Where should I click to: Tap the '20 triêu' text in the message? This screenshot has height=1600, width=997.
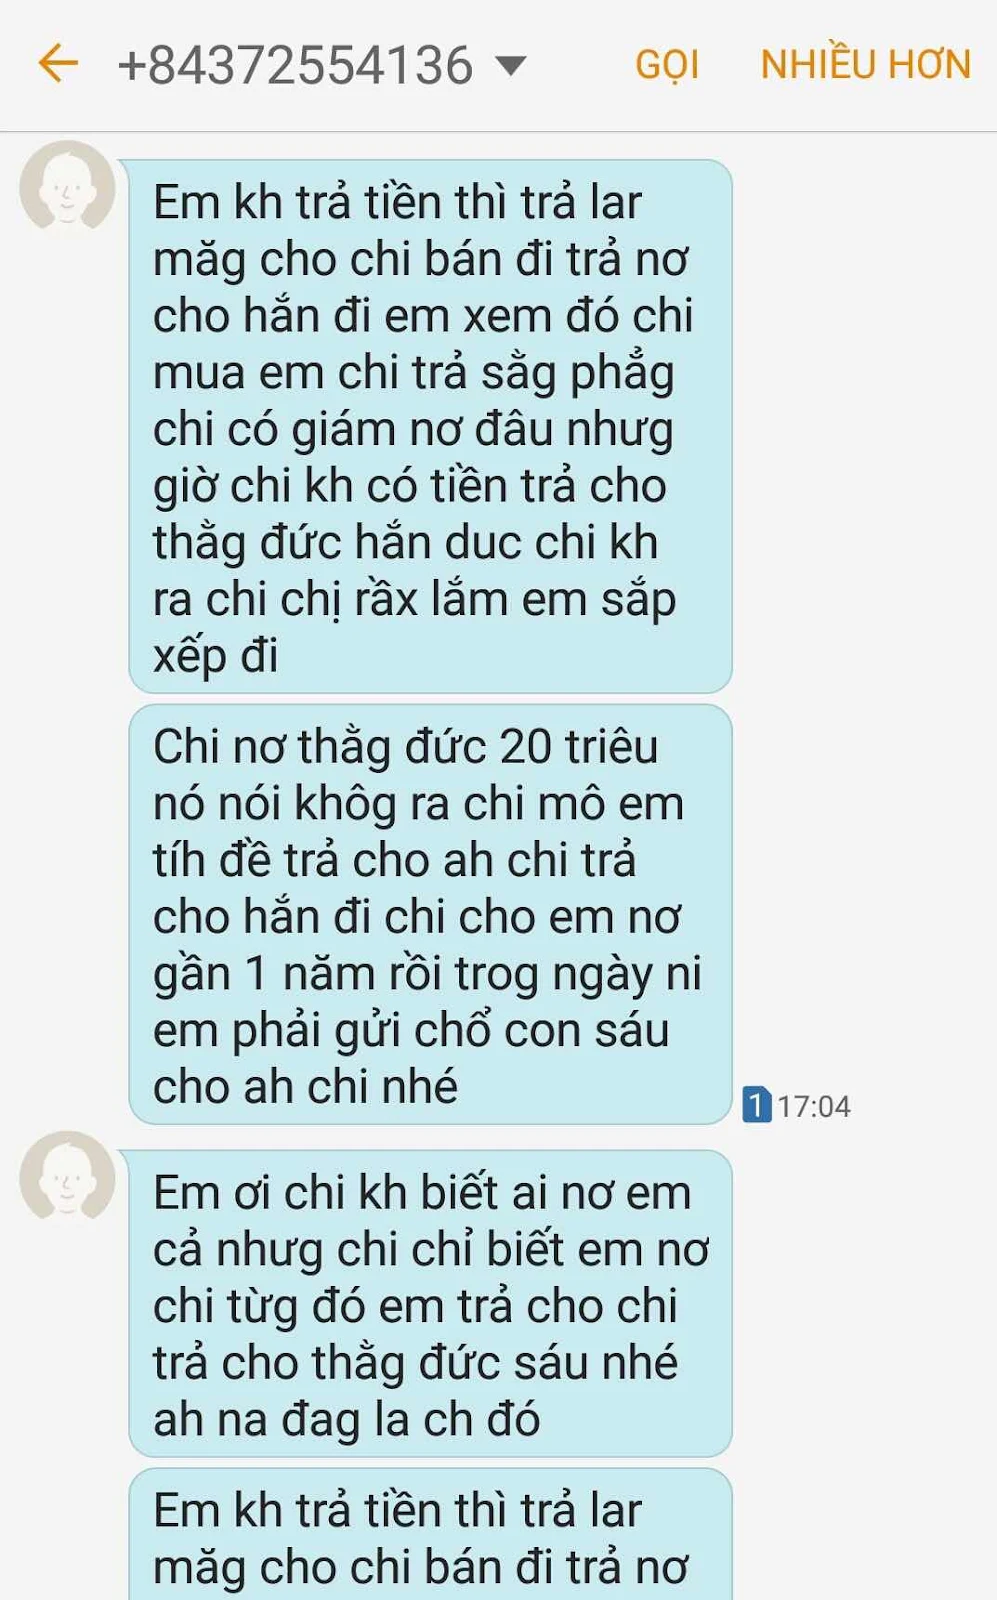(x=578, y=747)
